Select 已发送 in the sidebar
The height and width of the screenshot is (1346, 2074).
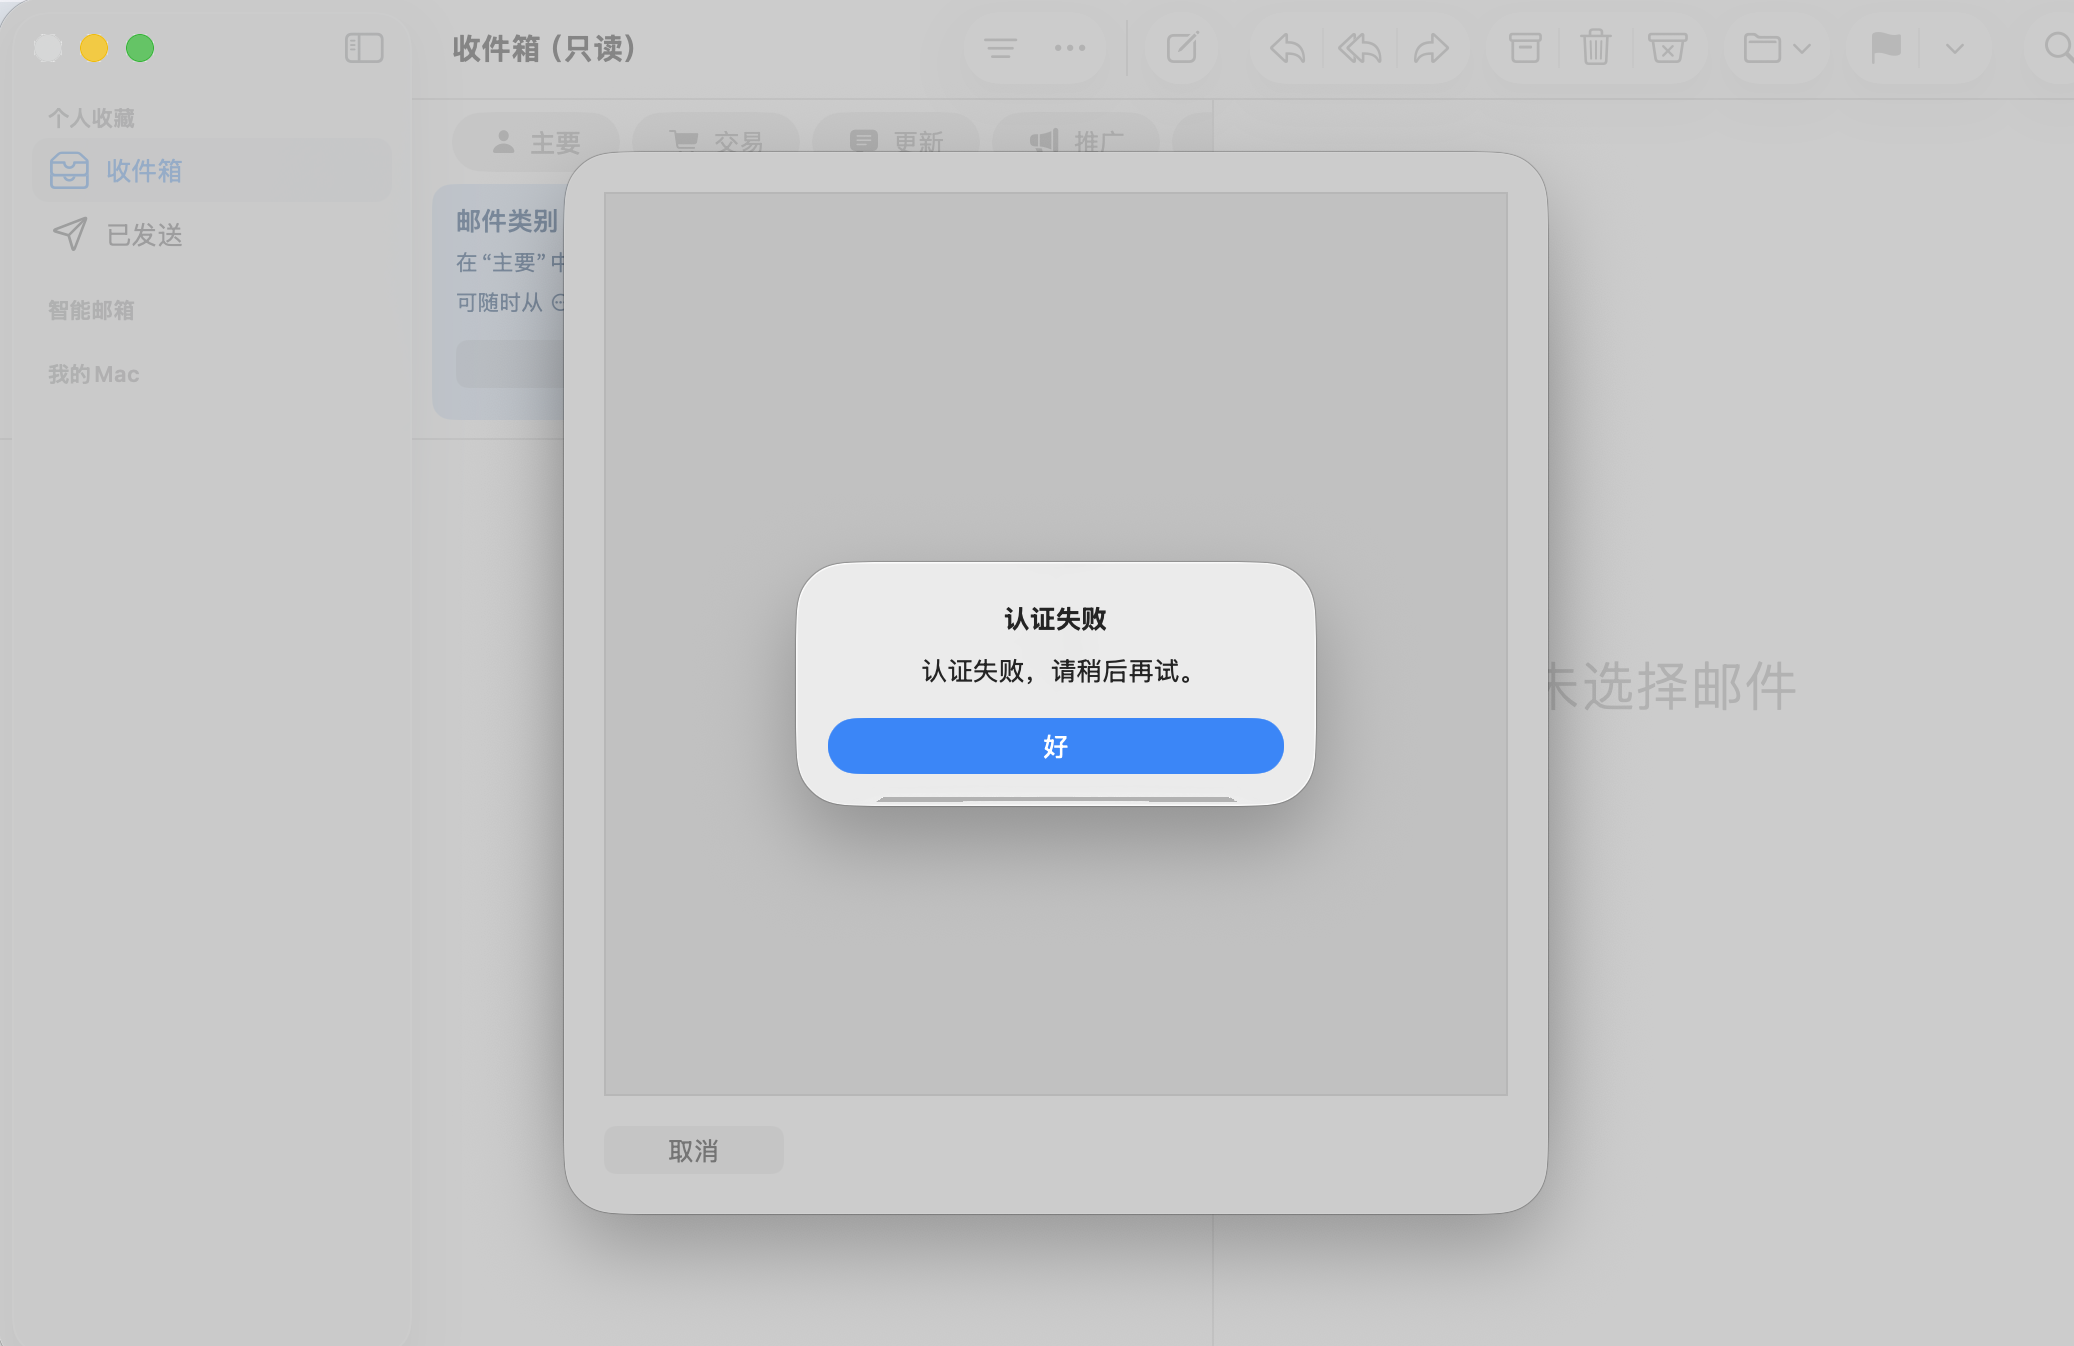coord(144,235)
